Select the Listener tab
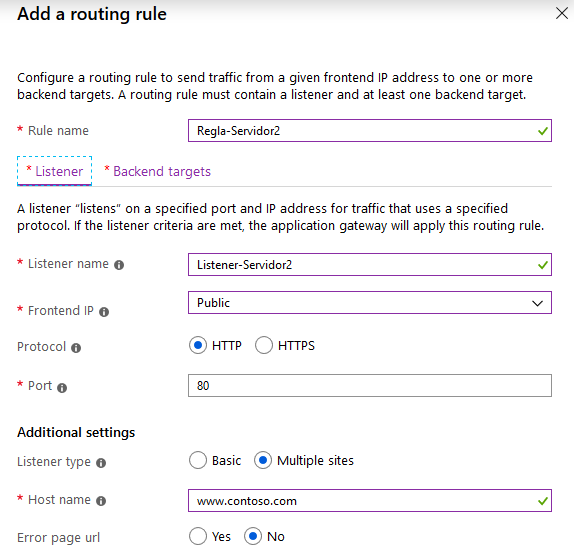This screenshot has width=574, height=559. tap(55, 171)
